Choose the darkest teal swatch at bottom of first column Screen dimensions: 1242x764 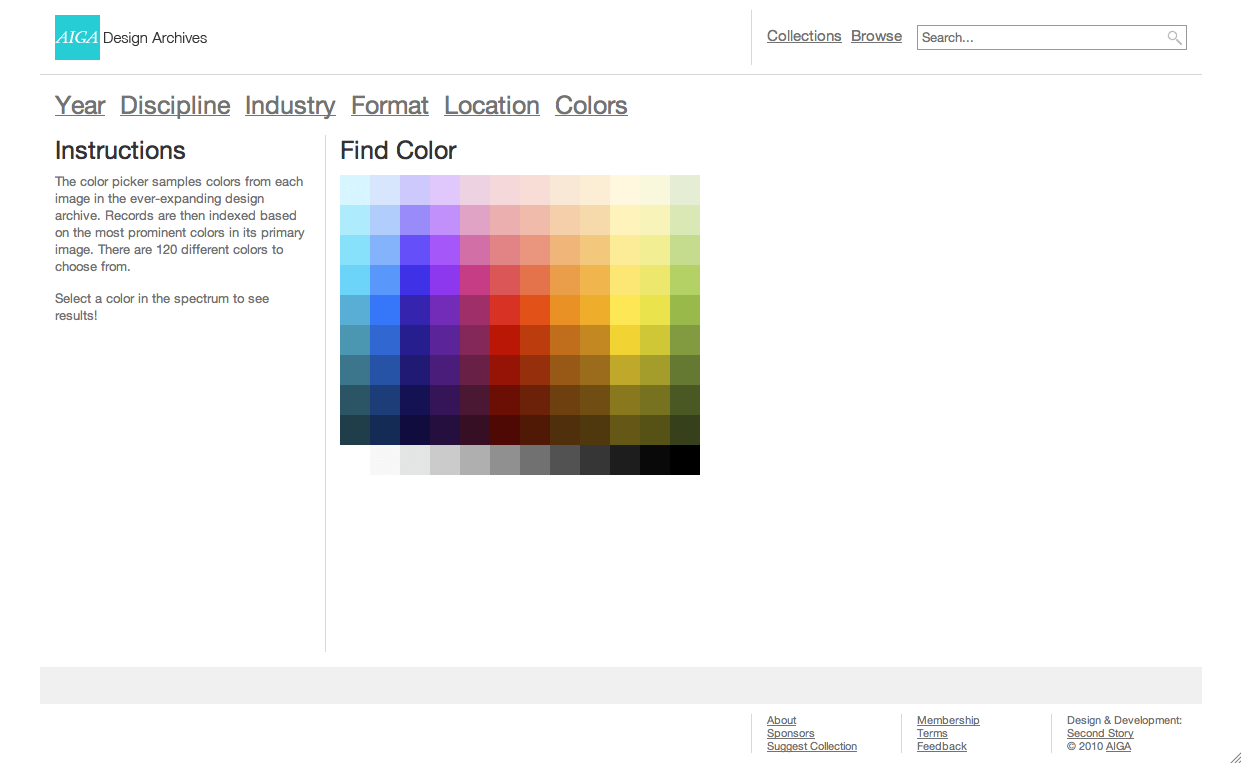355,430
